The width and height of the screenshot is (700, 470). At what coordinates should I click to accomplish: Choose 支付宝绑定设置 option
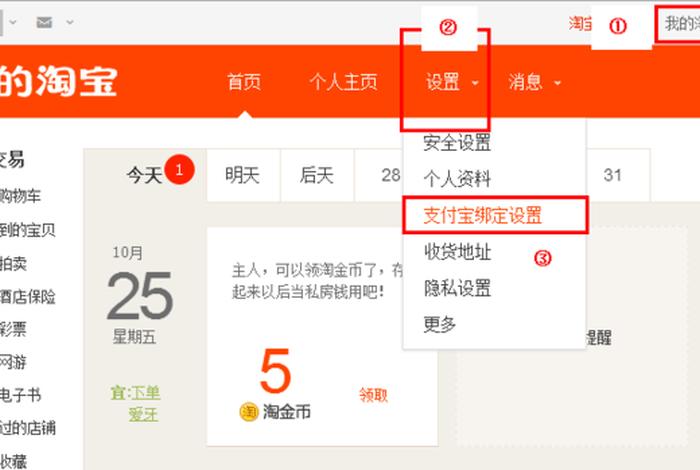click(x=495, y=215)
